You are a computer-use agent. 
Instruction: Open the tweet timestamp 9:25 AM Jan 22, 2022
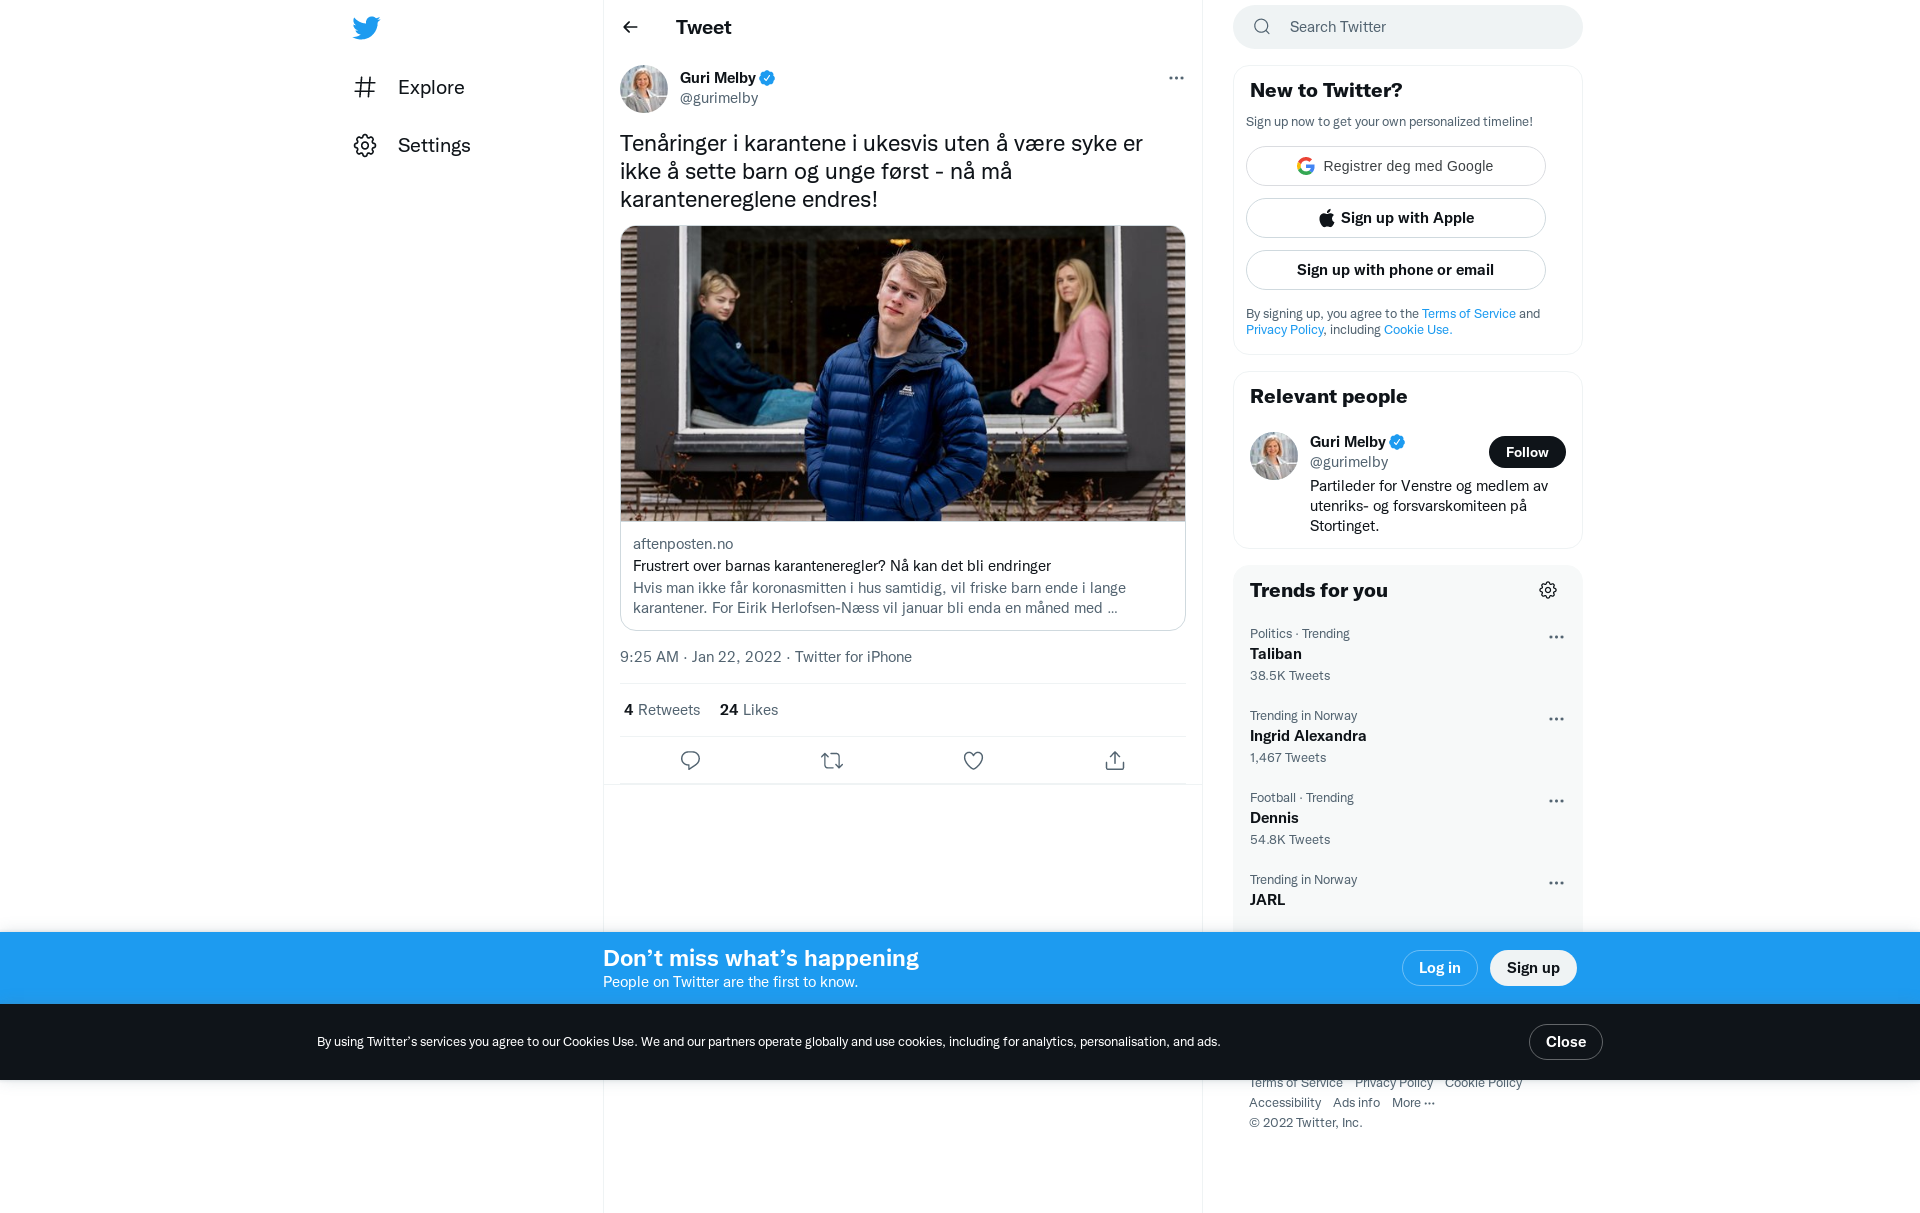click(x=700, y=657)
